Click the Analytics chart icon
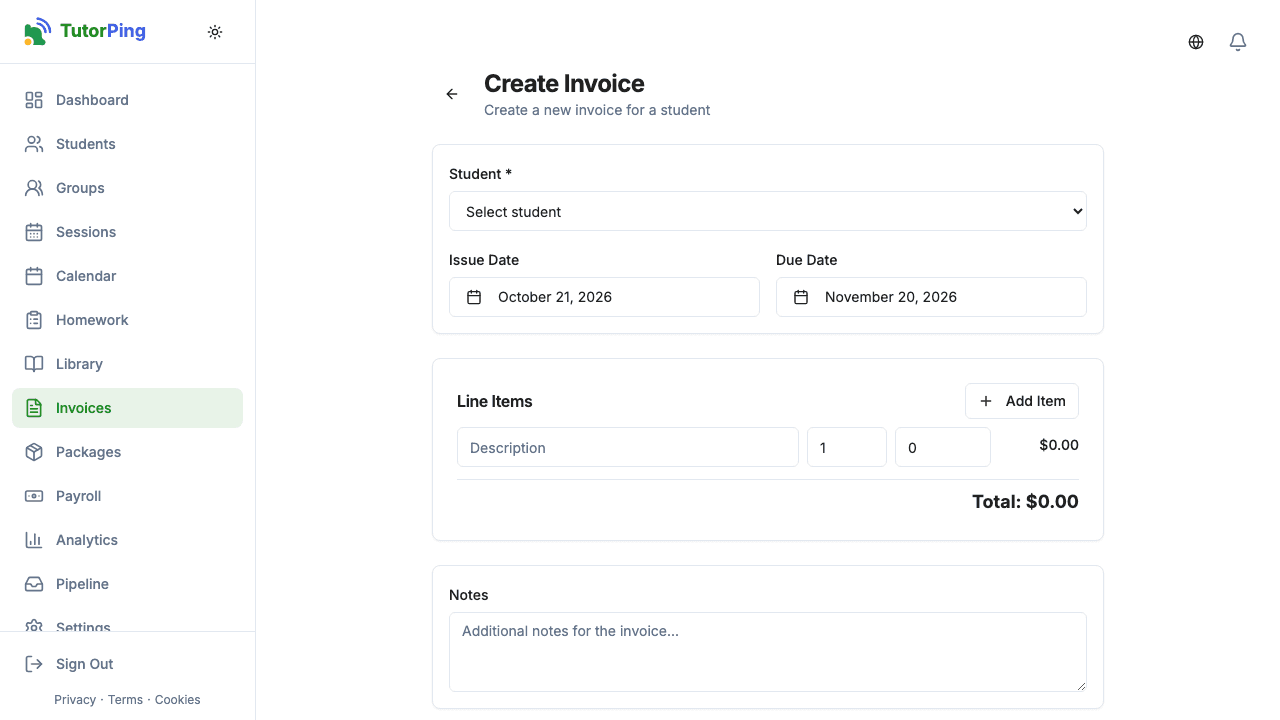The image size is (1280, 720). tap(34, 540)
